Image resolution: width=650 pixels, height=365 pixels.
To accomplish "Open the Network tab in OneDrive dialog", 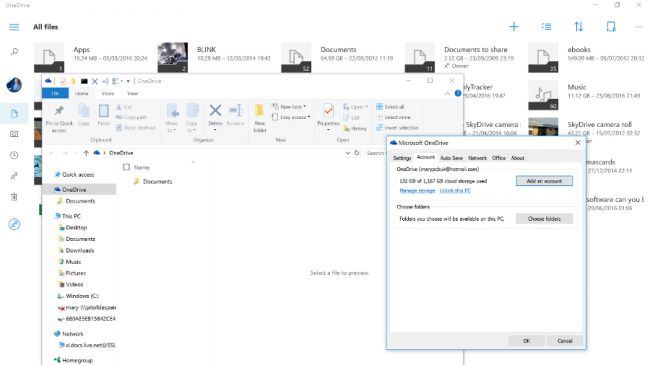I will [477, 158].
